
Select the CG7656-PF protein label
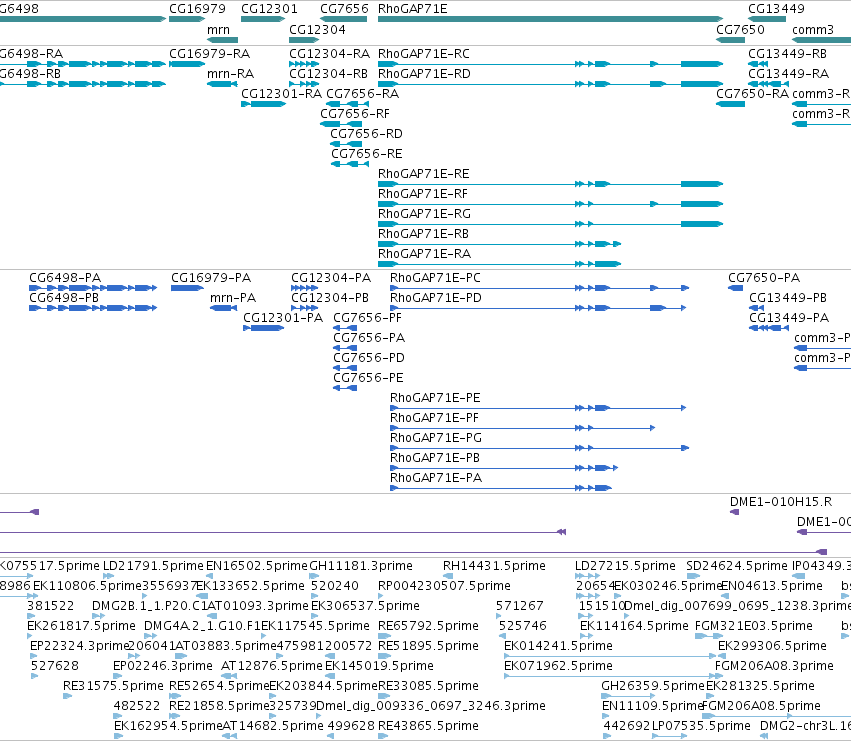[367, 318]
